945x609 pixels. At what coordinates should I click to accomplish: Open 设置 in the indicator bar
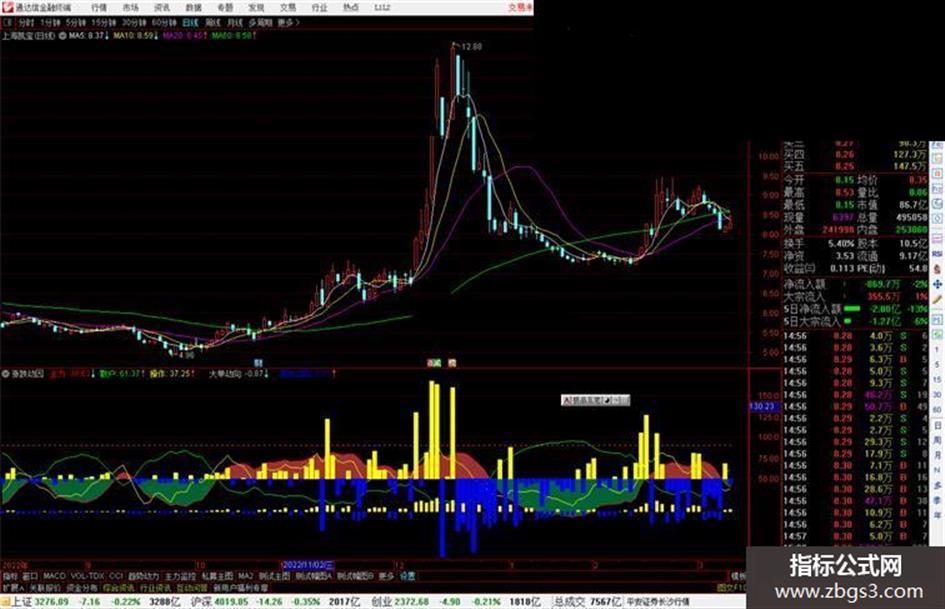pos(407,576)
